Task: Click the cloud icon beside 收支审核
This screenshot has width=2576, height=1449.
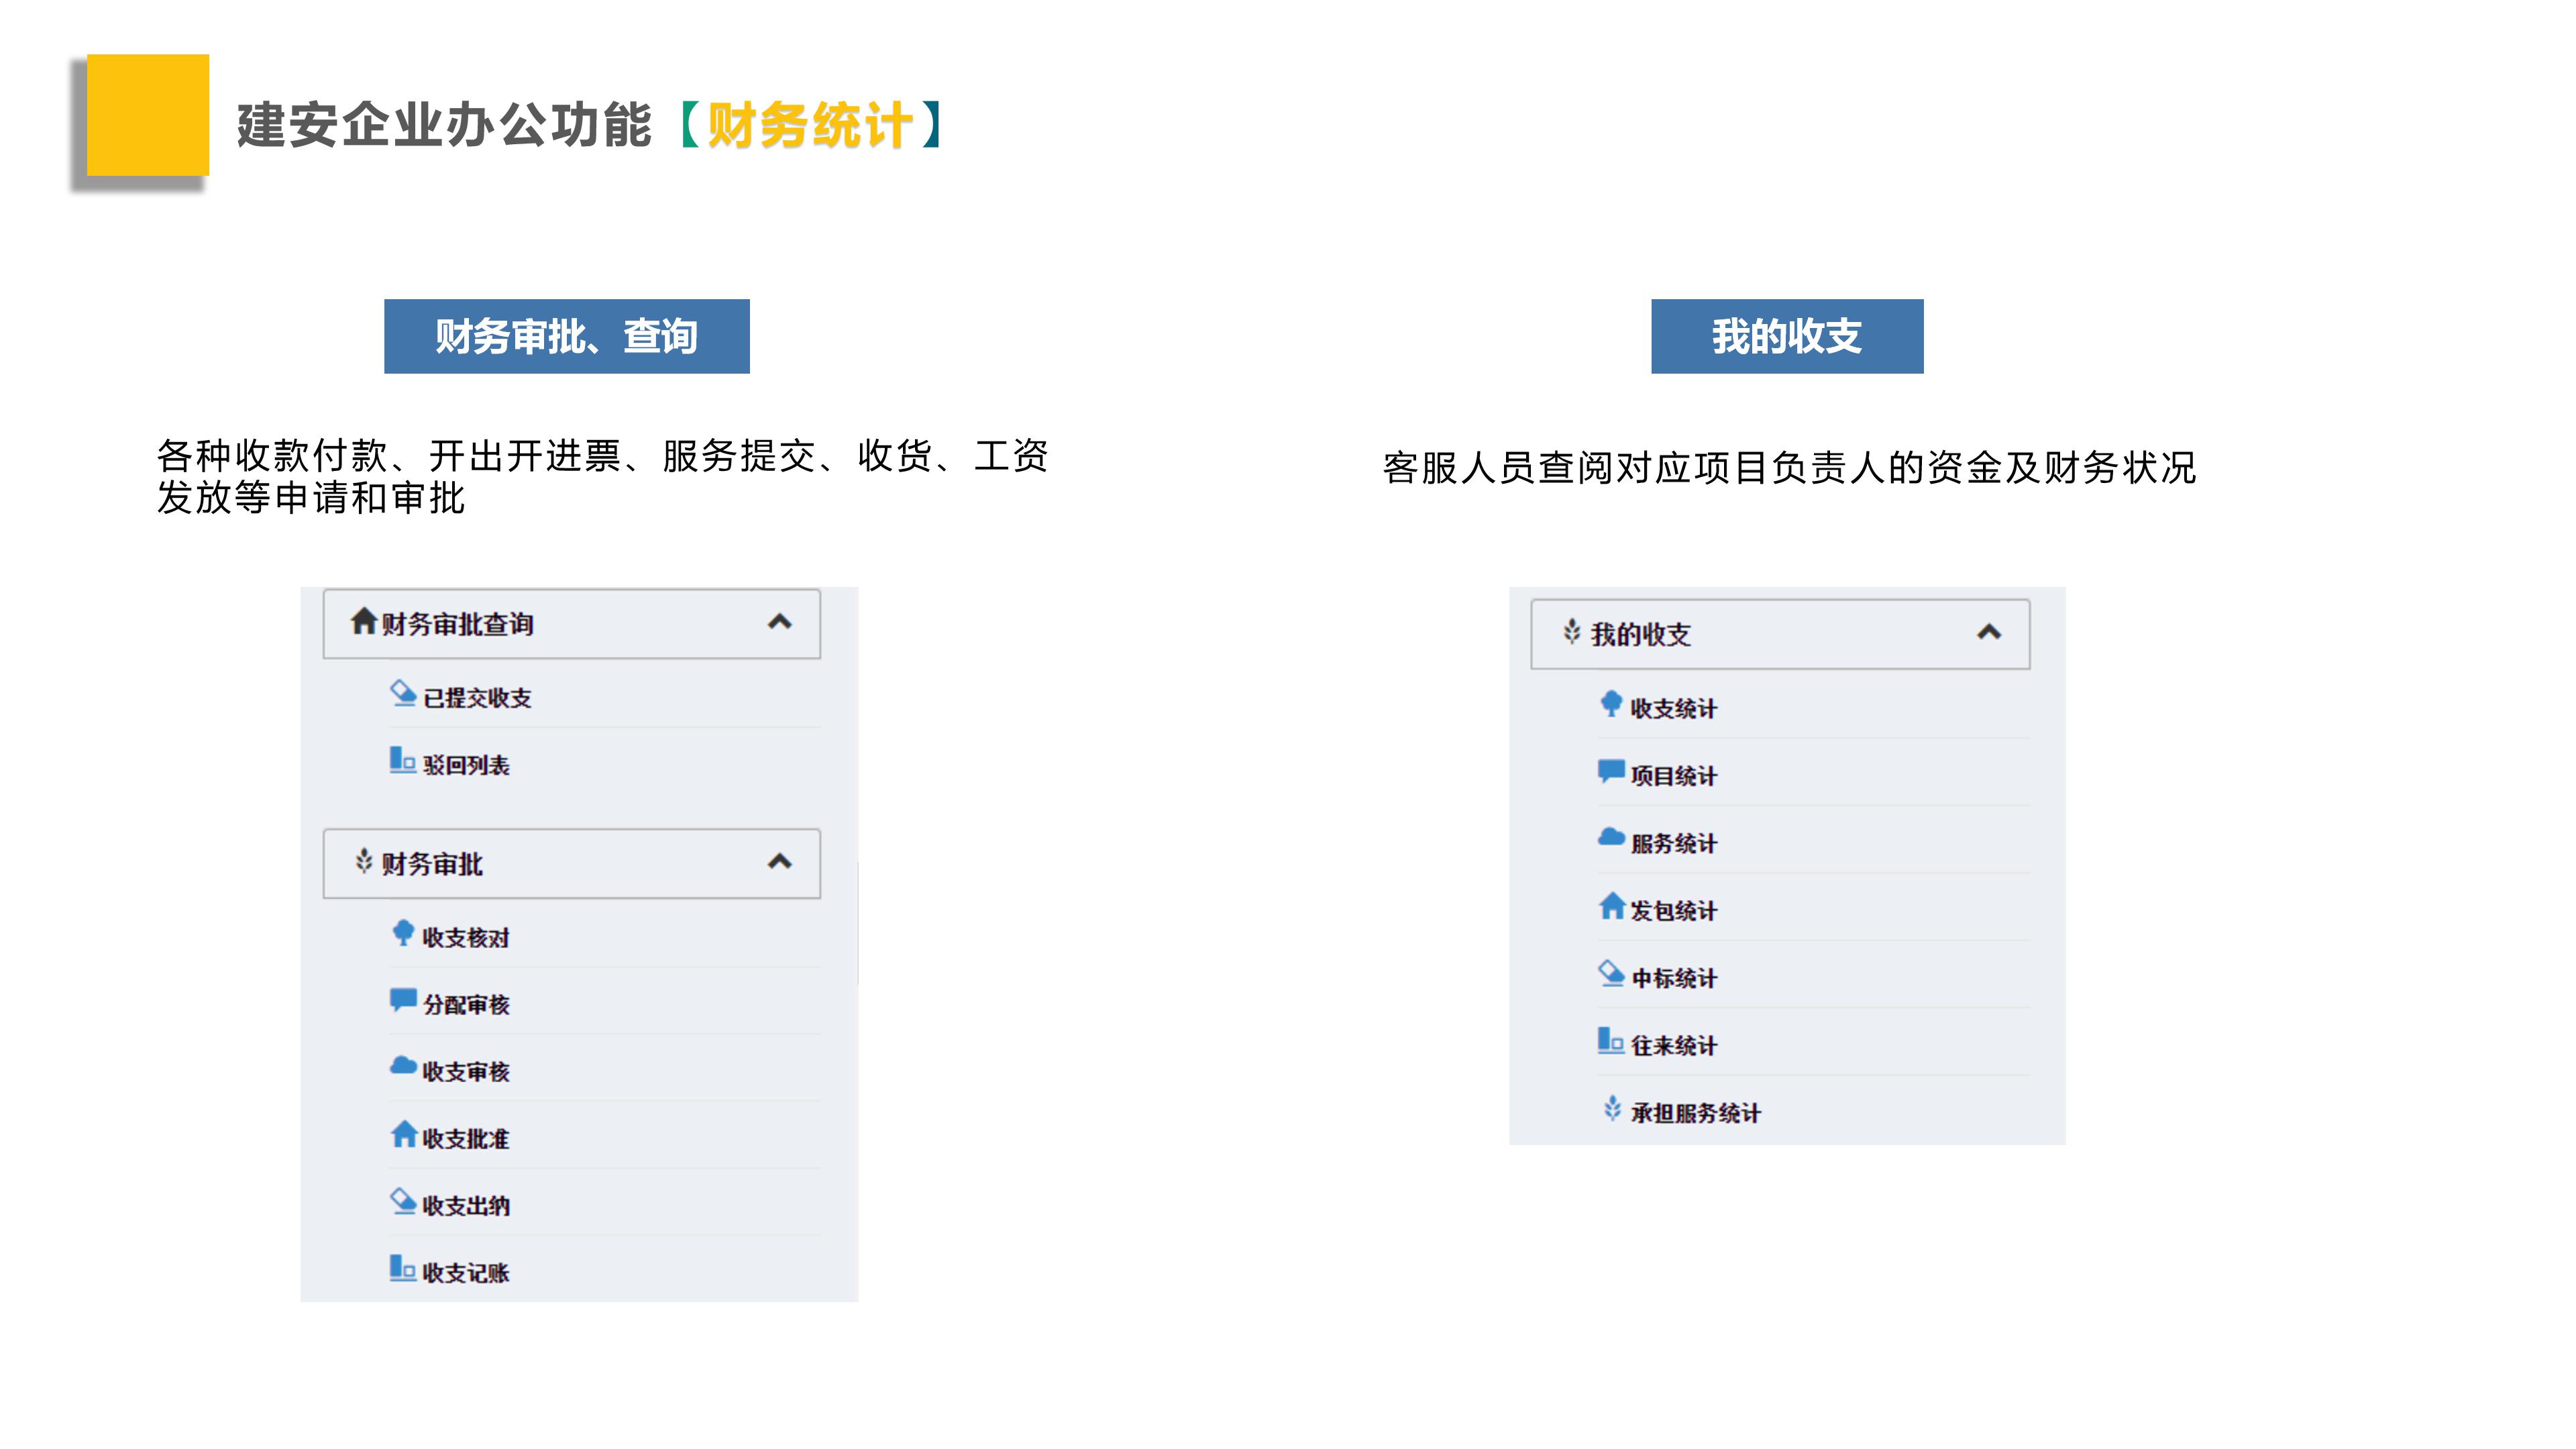Action: 403,1066
